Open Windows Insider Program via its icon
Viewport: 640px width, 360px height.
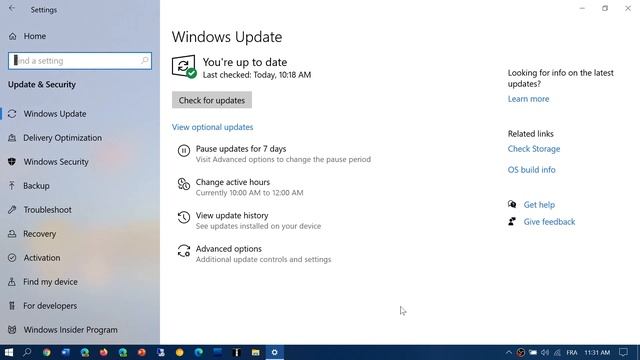(12, 329)
